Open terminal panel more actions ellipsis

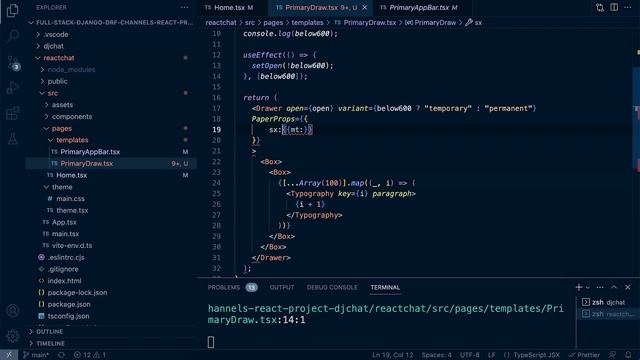point(600,287)
